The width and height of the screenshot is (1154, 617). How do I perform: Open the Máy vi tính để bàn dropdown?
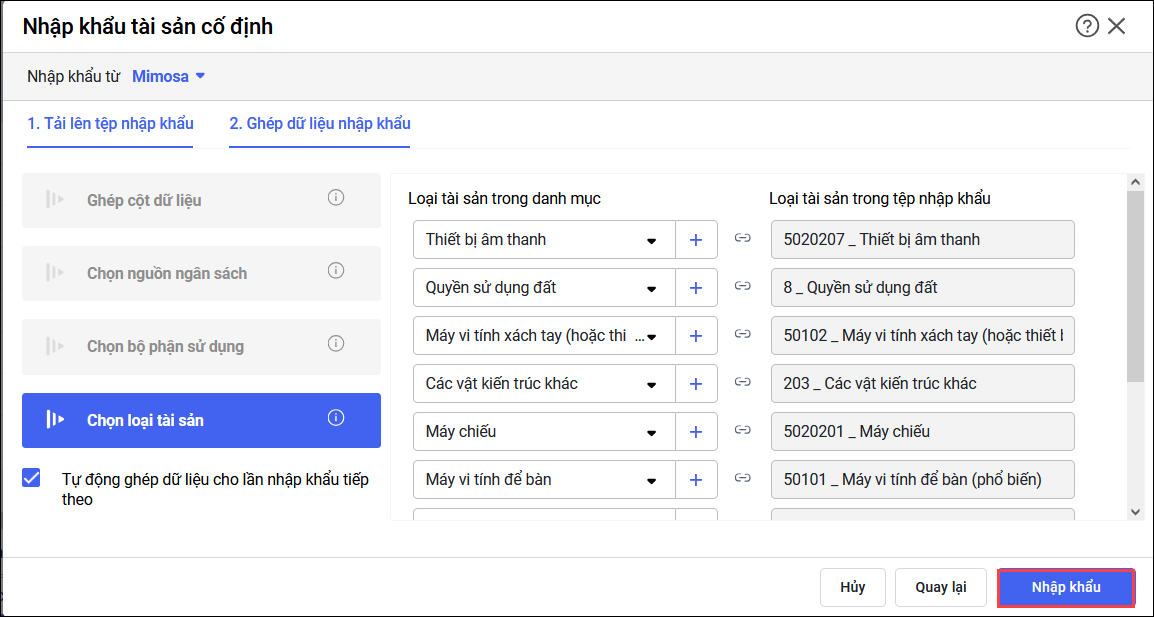point(651,481)
